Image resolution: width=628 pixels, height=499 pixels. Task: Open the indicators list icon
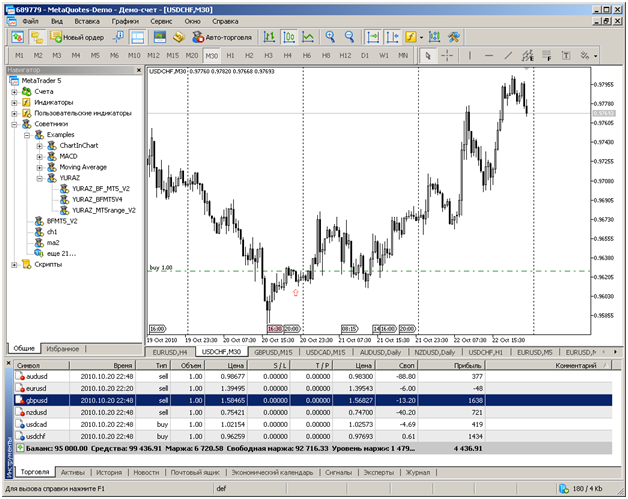point(411,37)
